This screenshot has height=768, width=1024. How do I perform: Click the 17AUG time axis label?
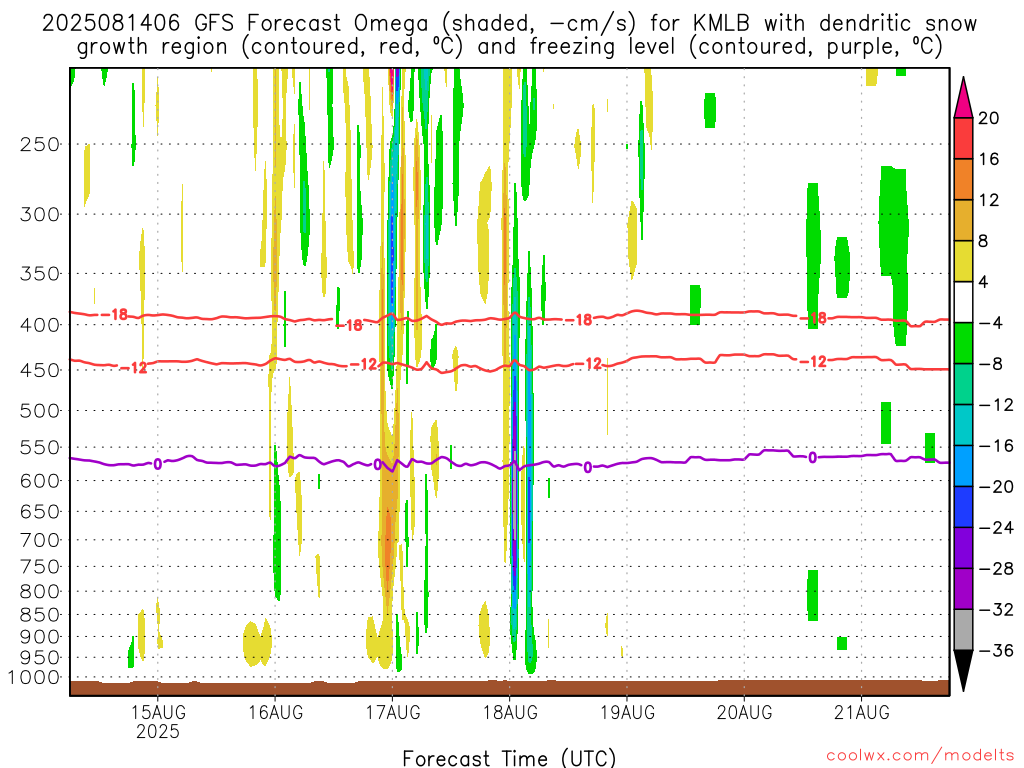click(x=392, y=712)
